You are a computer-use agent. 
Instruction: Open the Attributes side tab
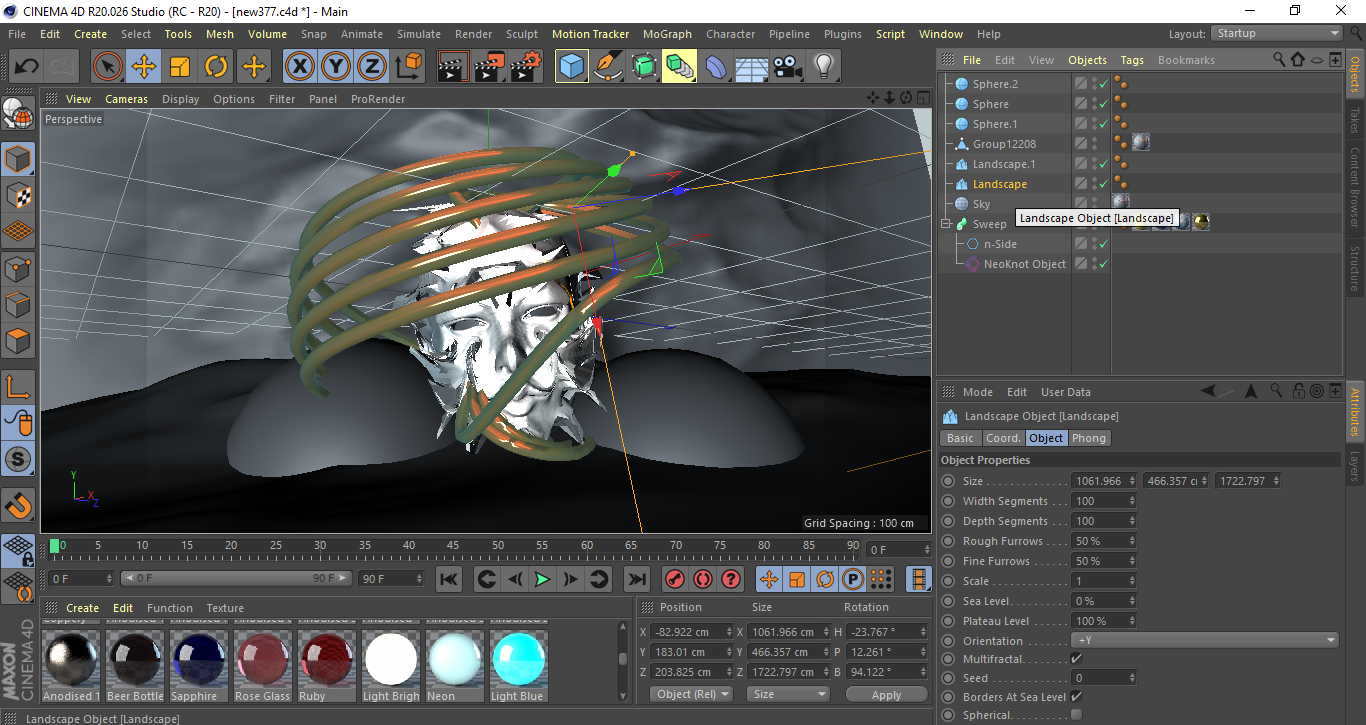point(1355,412)
